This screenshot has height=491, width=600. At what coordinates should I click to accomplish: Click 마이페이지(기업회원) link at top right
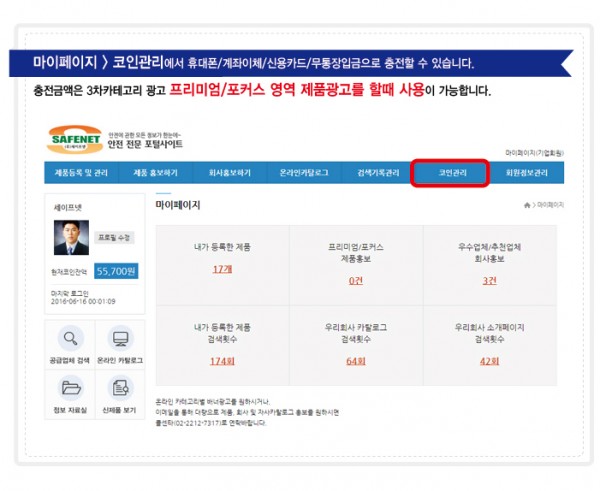tap(534, 152)
